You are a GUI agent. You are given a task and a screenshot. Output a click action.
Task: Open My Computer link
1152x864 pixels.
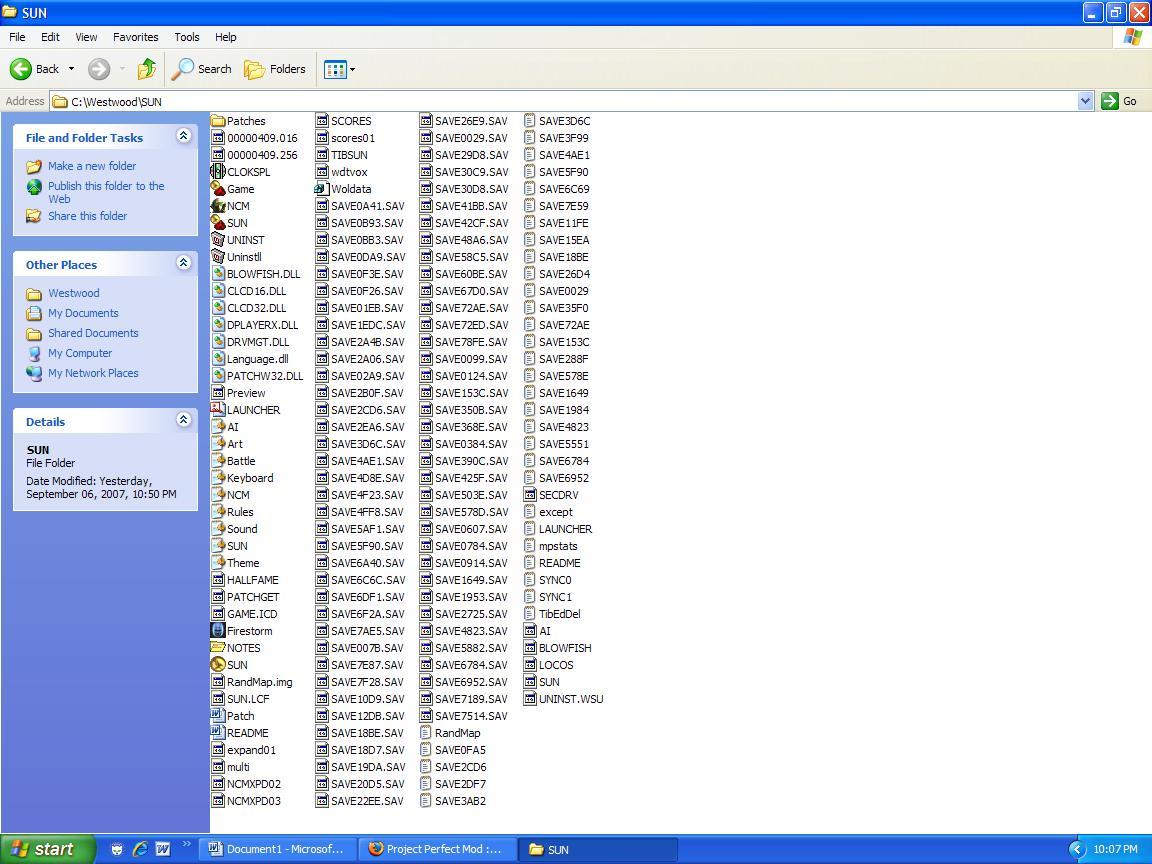coord(80,353)
